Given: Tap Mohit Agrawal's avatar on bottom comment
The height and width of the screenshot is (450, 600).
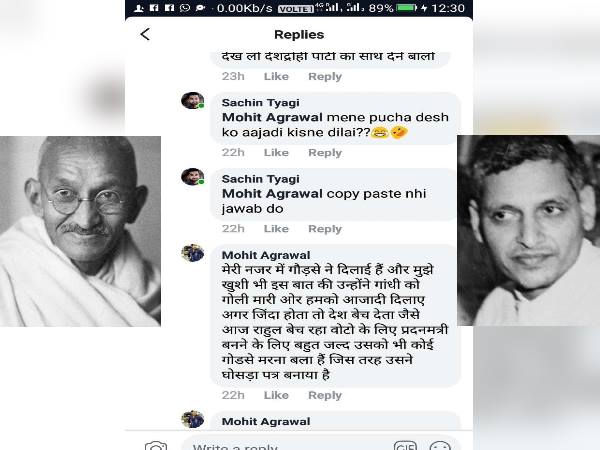Looking at the screenshot, I should [x=192, y=419].
